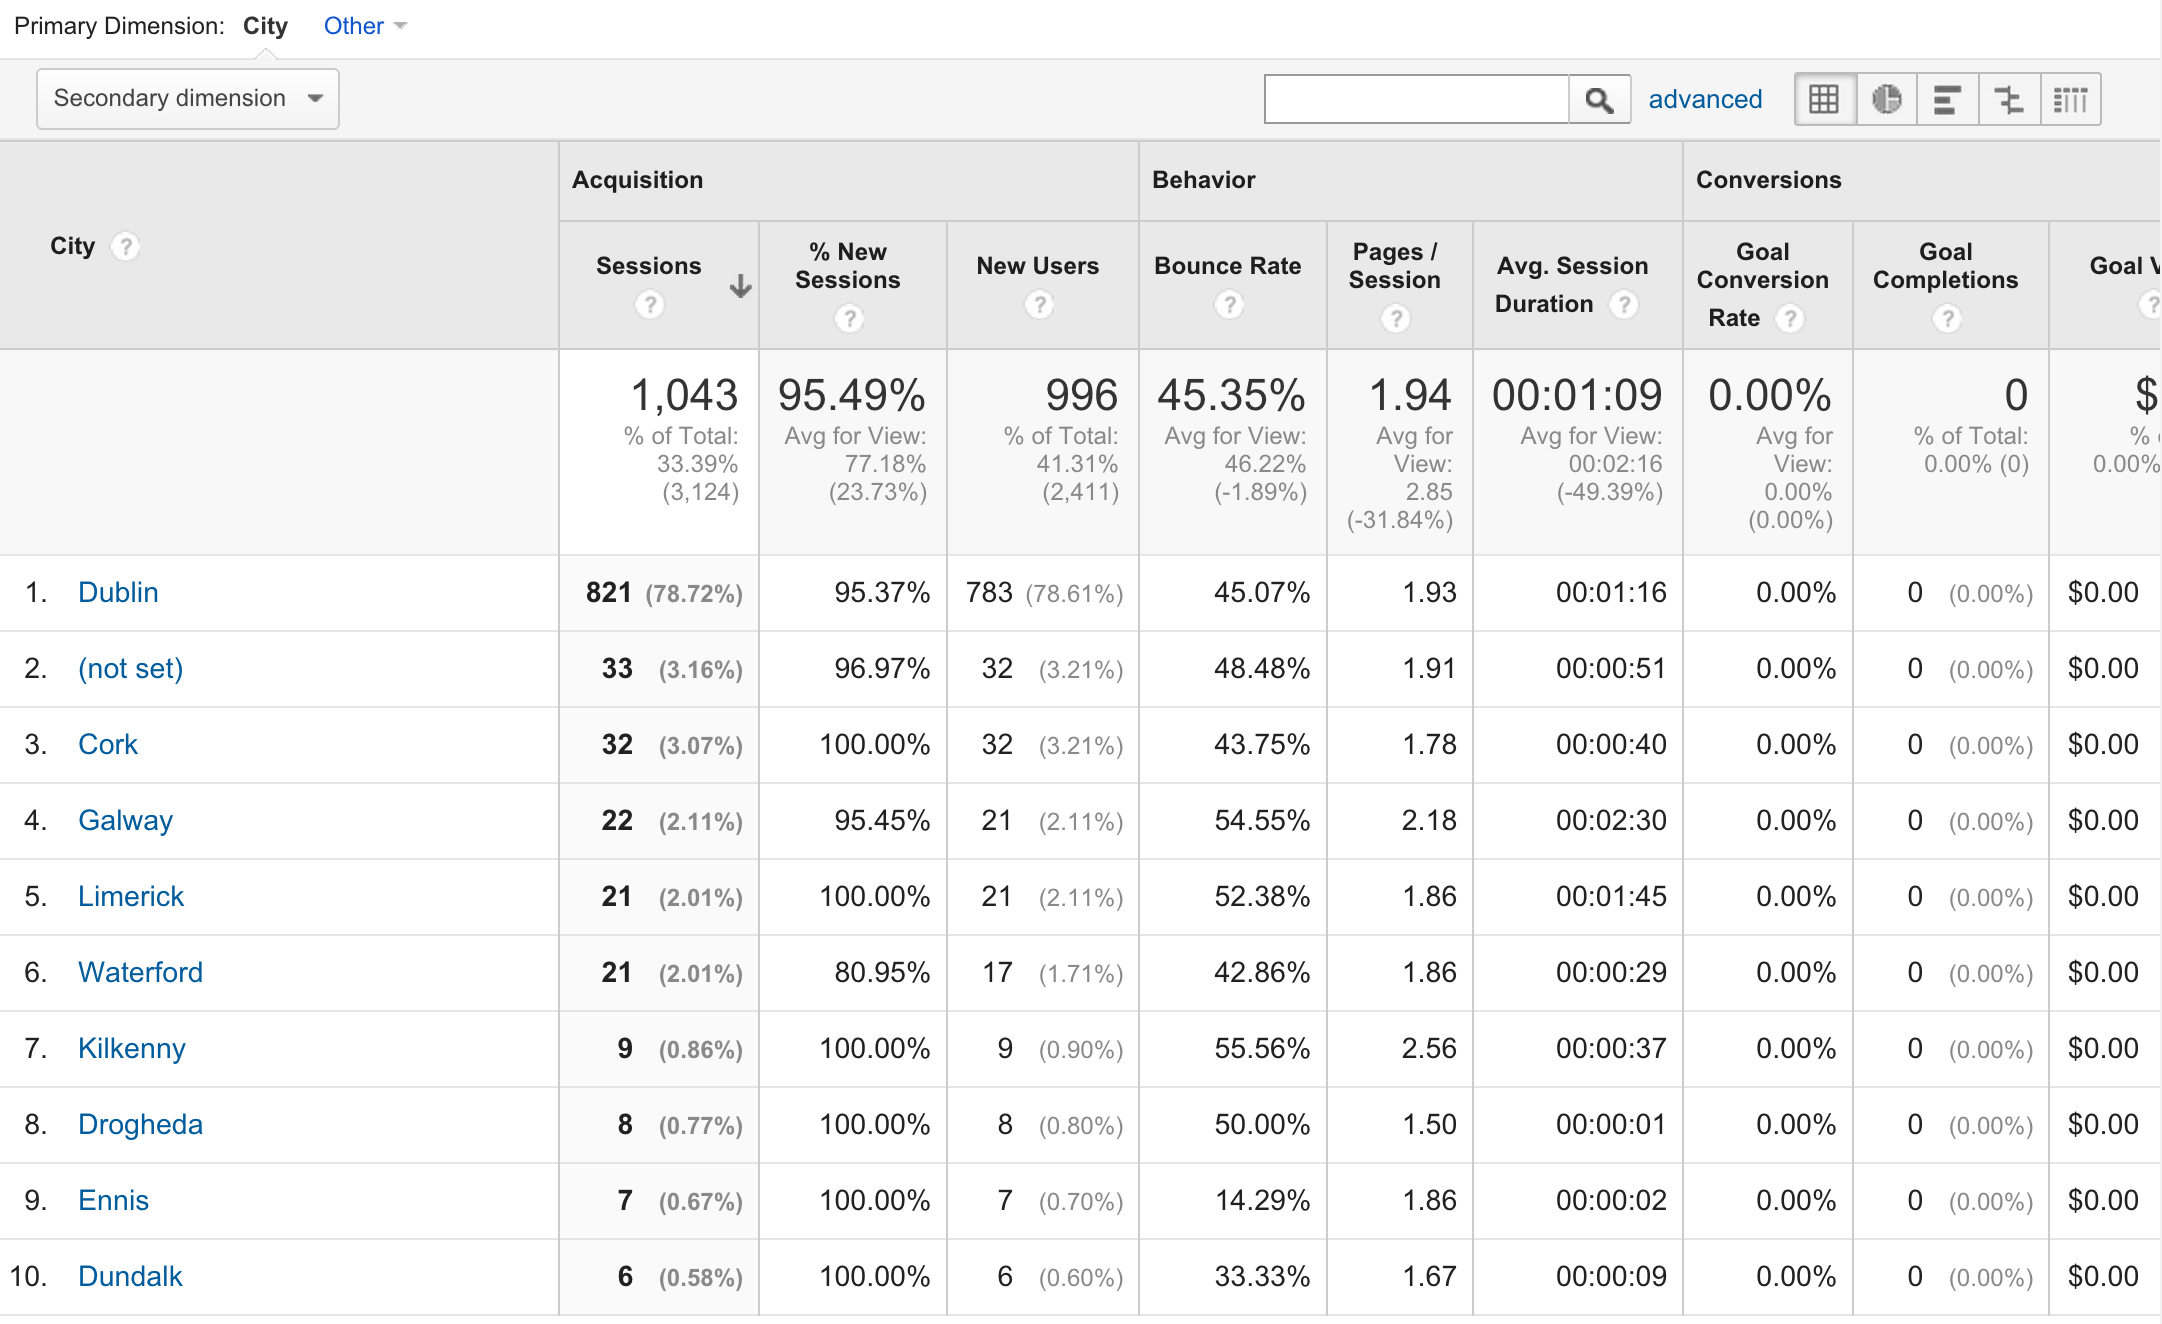Sort table by Avg. Session Duration header
This screenshot has height=1324, width=2162.
(1572, 285)
